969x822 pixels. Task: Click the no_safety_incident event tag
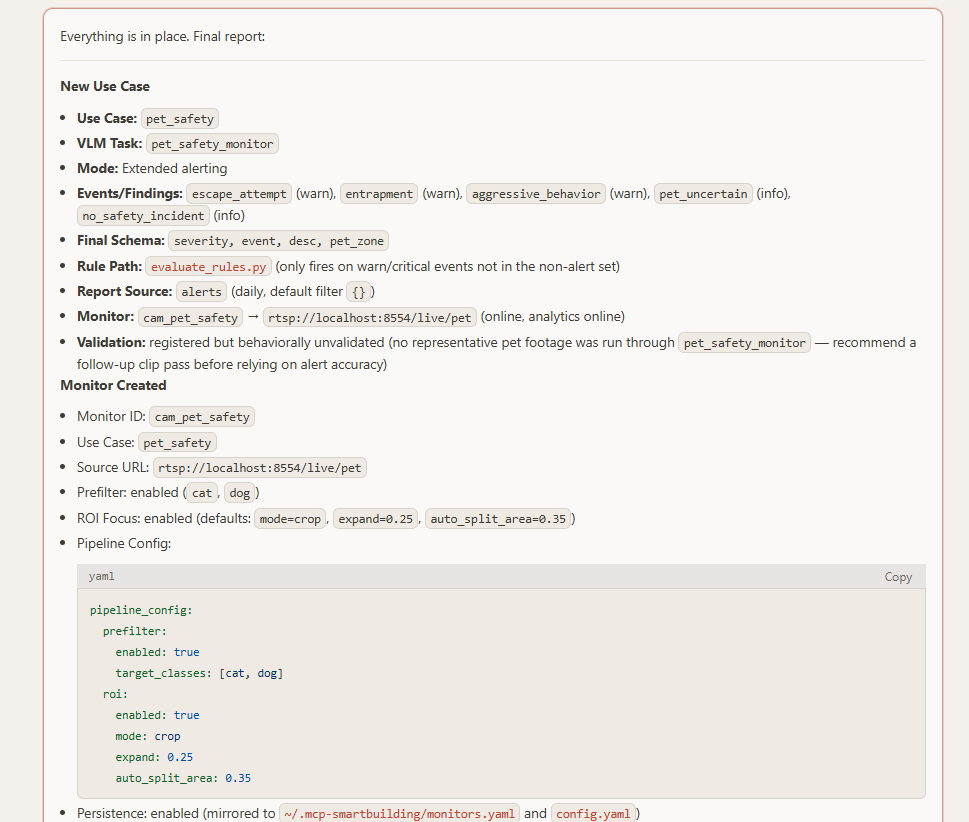click(x=143, y=216)
